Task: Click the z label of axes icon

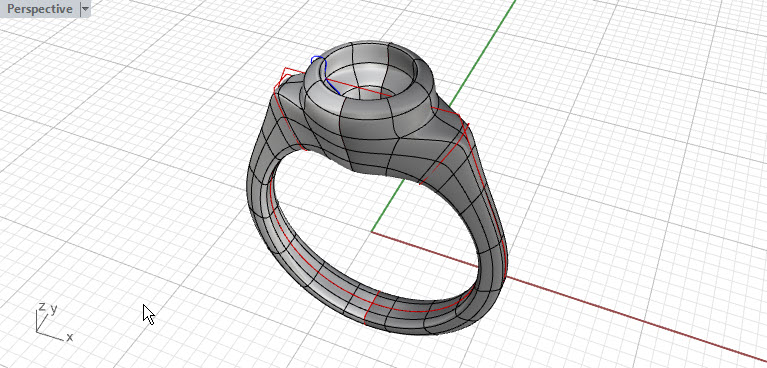Action: (x=42, y=306)
